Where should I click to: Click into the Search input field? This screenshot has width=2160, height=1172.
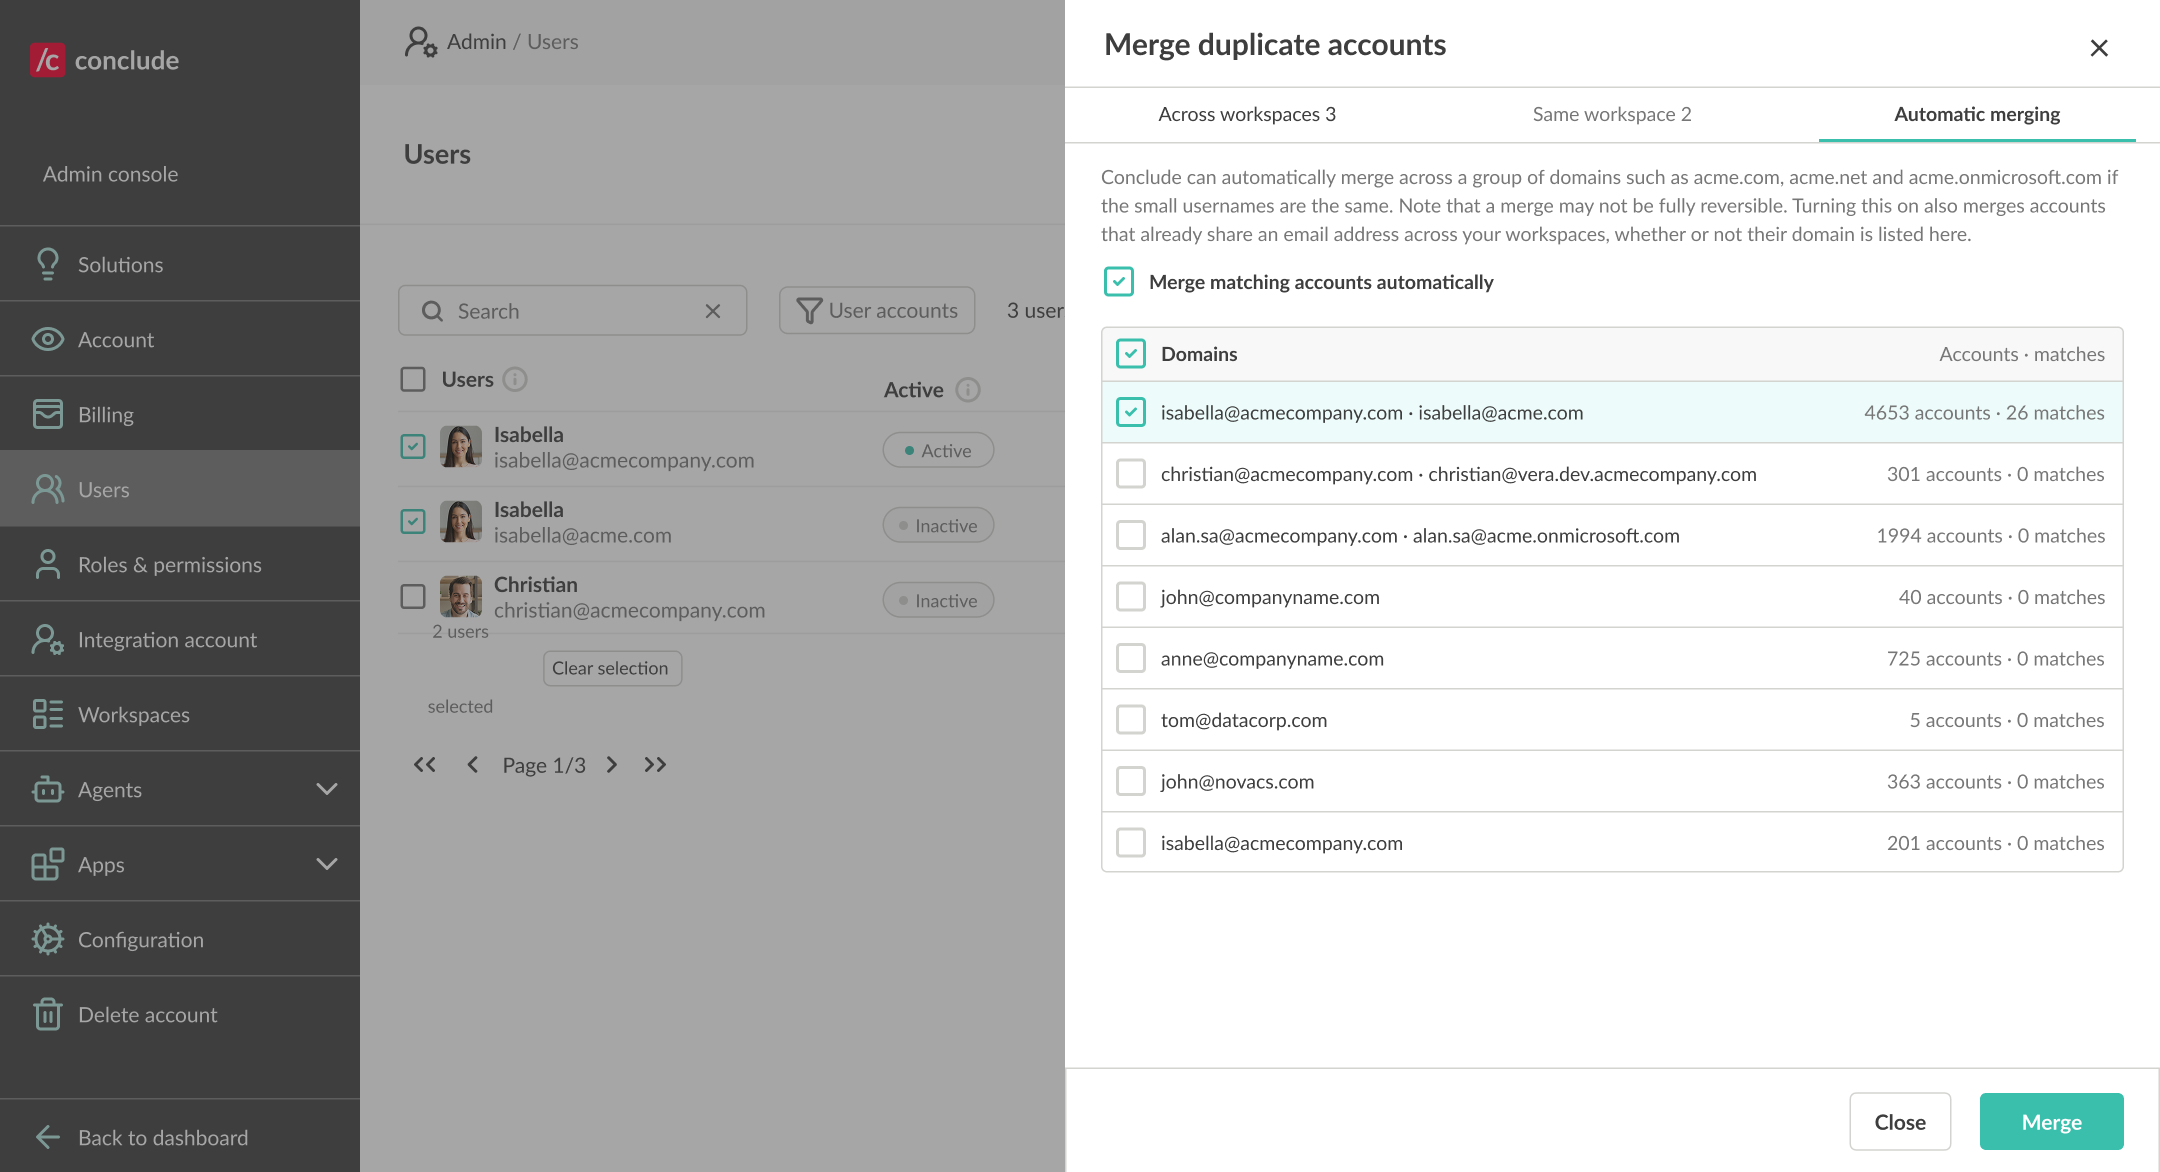pos(573,311)
